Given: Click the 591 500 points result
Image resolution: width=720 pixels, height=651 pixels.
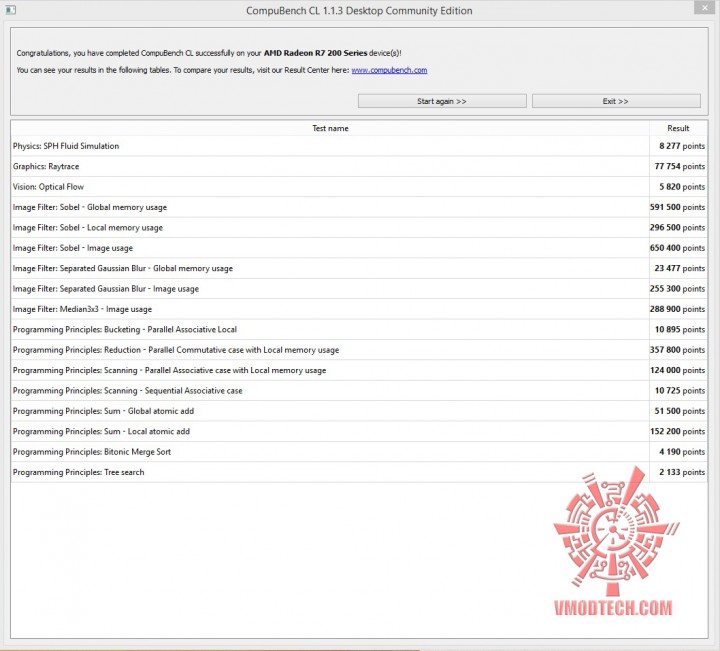Looking at the screenshot, I should tap(677, 207).
